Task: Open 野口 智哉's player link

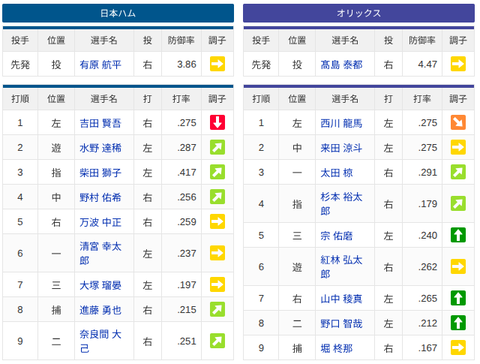Action: pyautogui.click(x=341, y=323)
